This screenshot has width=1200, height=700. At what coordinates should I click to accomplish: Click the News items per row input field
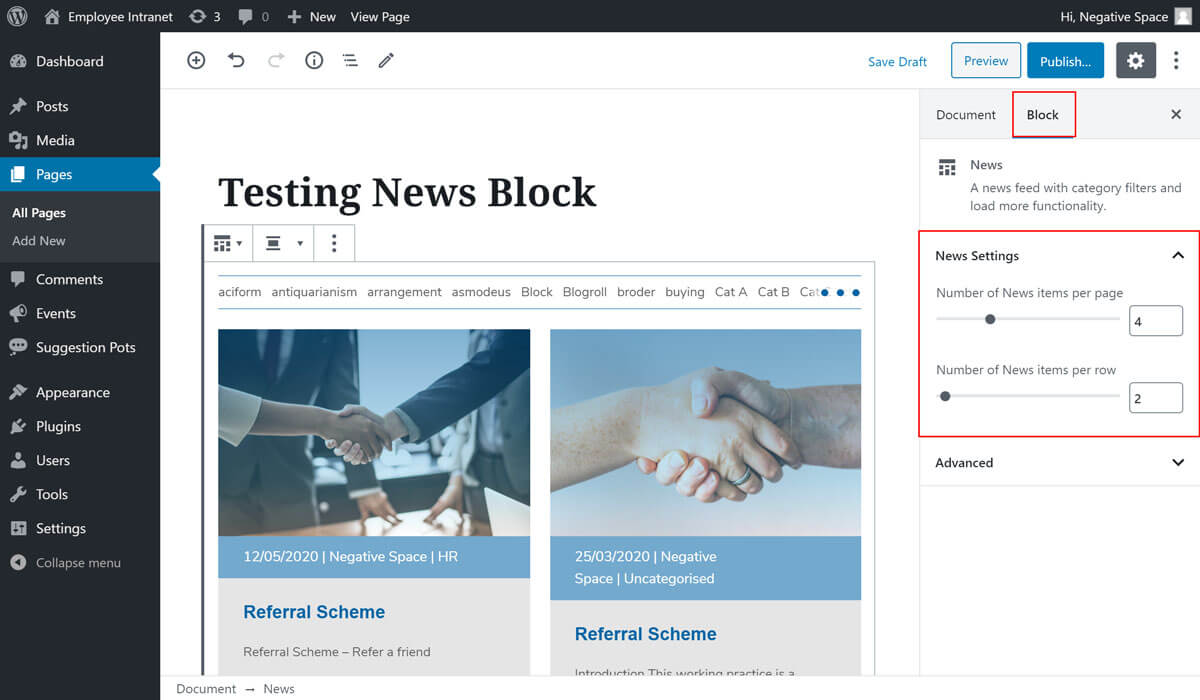(x=1155, y=398)
